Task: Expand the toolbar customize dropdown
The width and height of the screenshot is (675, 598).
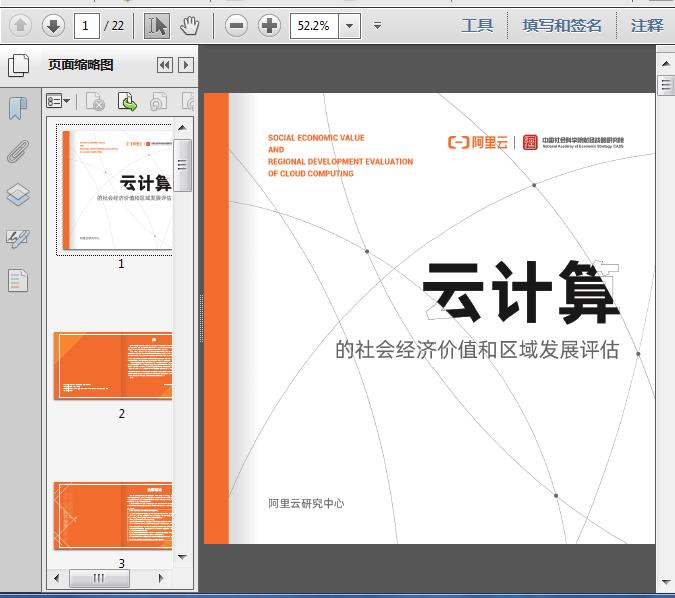Action: [377, 26]
